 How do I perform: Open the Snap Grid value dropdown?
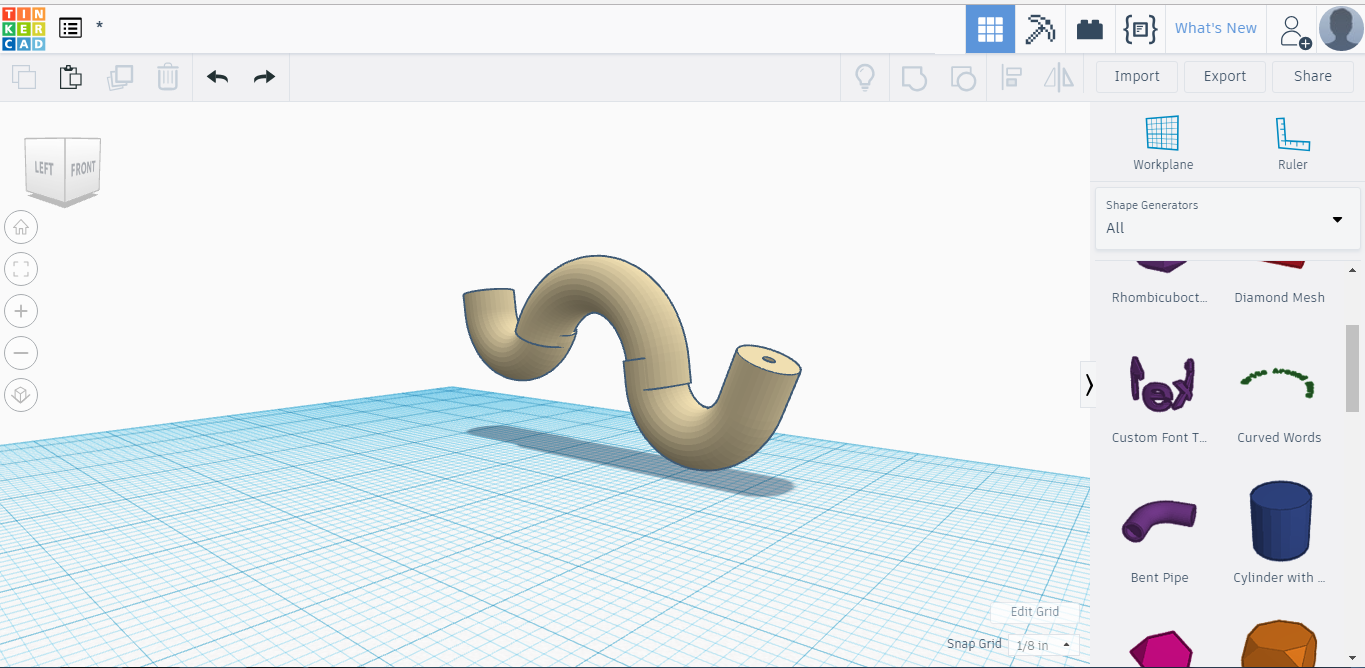tap(1043, 645)
